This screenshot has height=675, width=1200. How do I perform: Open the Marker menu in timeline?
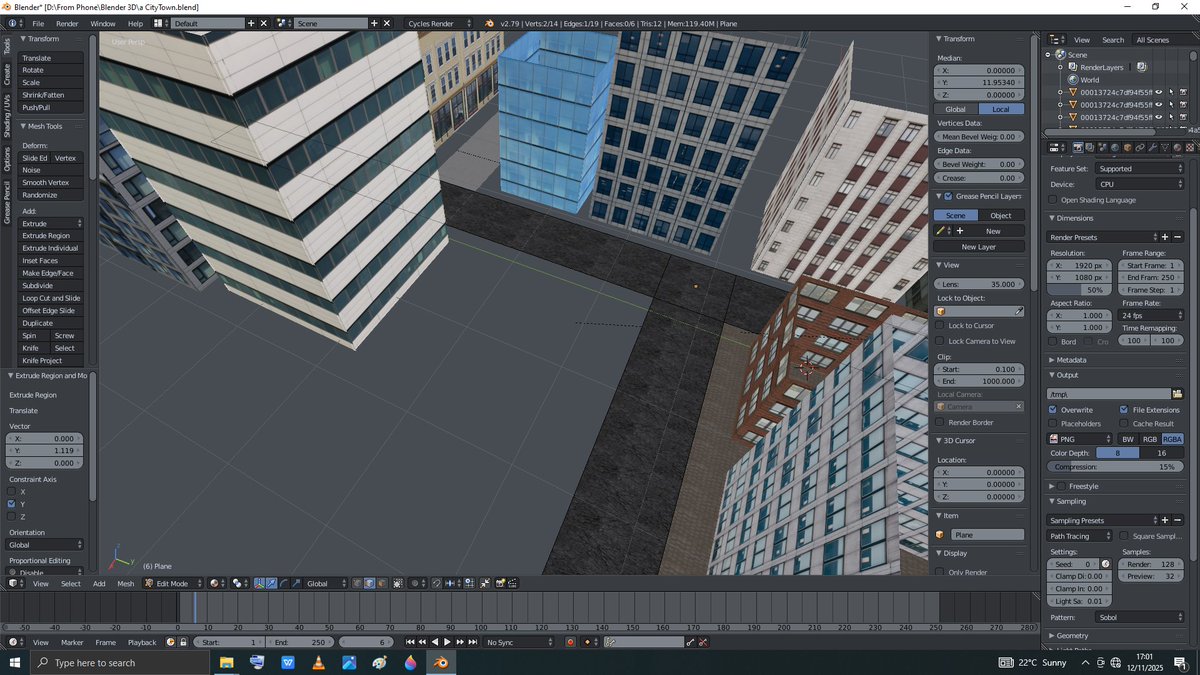tap(72, 642)
